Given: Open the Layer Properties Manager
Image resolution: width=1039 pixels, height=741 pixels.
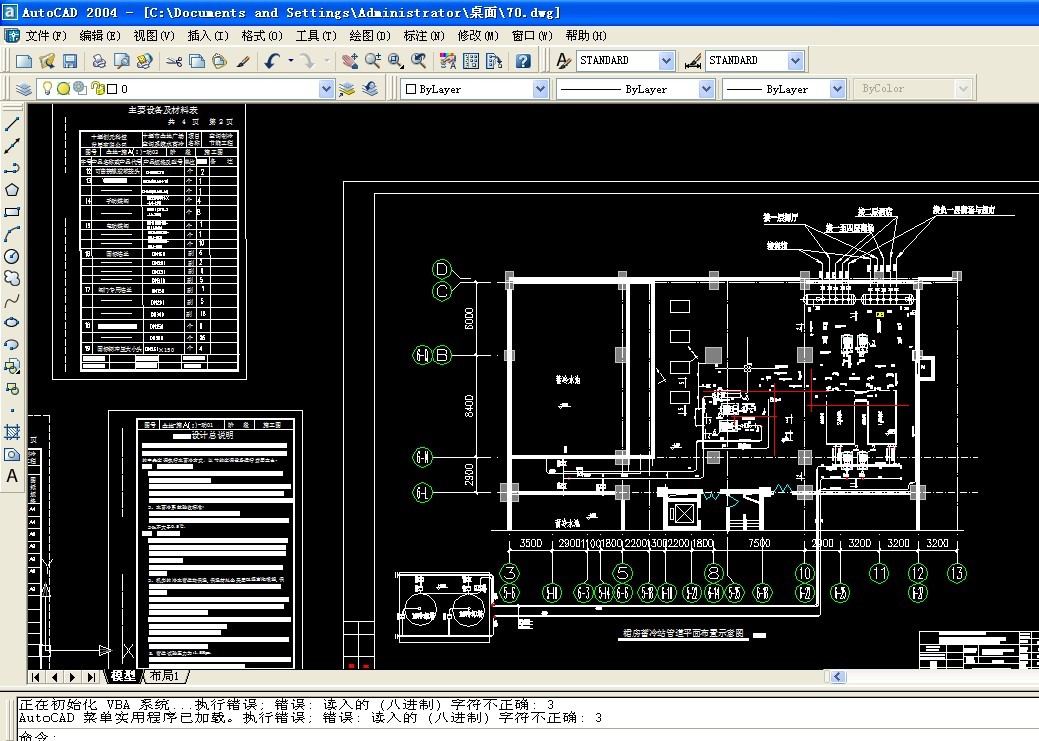Looking at the screenshot, I should [24, 89].
